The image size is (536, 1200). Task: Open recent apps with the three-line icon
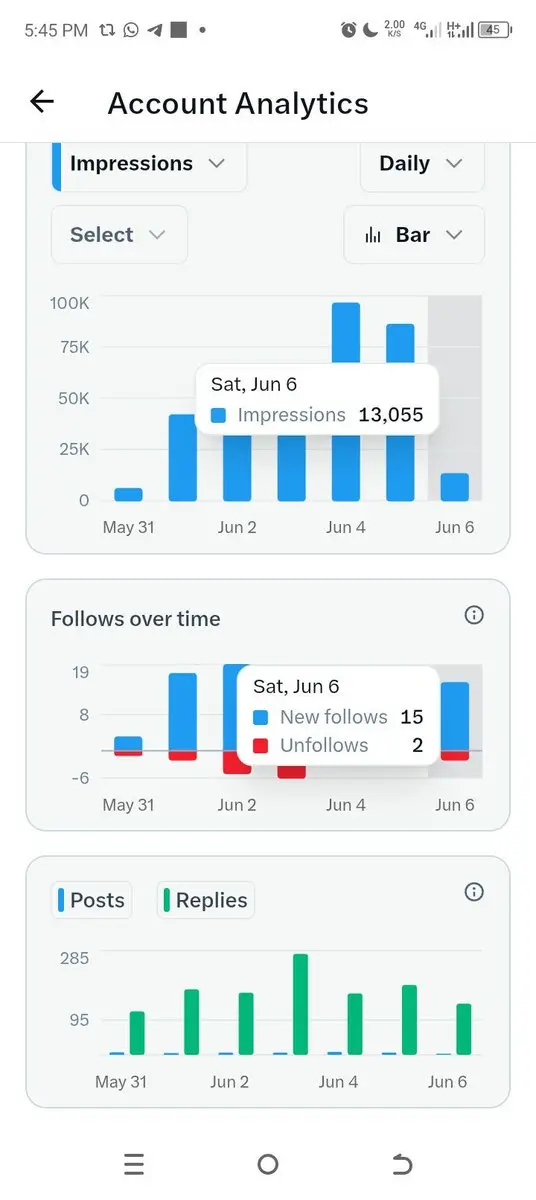point(134,1164)
